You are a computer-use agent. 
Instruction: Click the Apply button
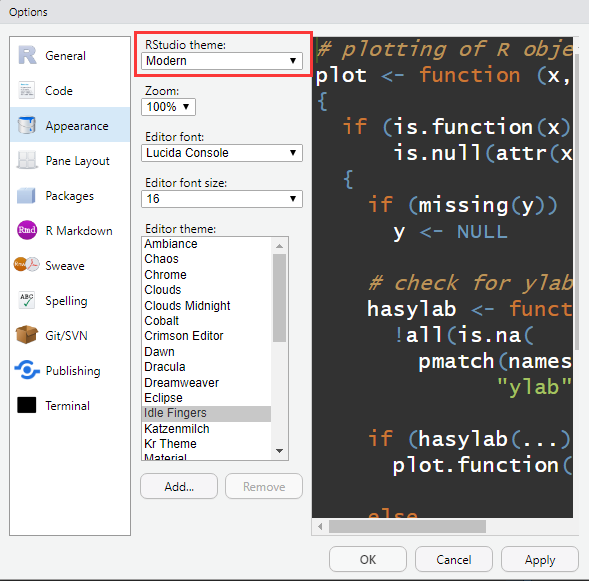click(x=539, y=559)
